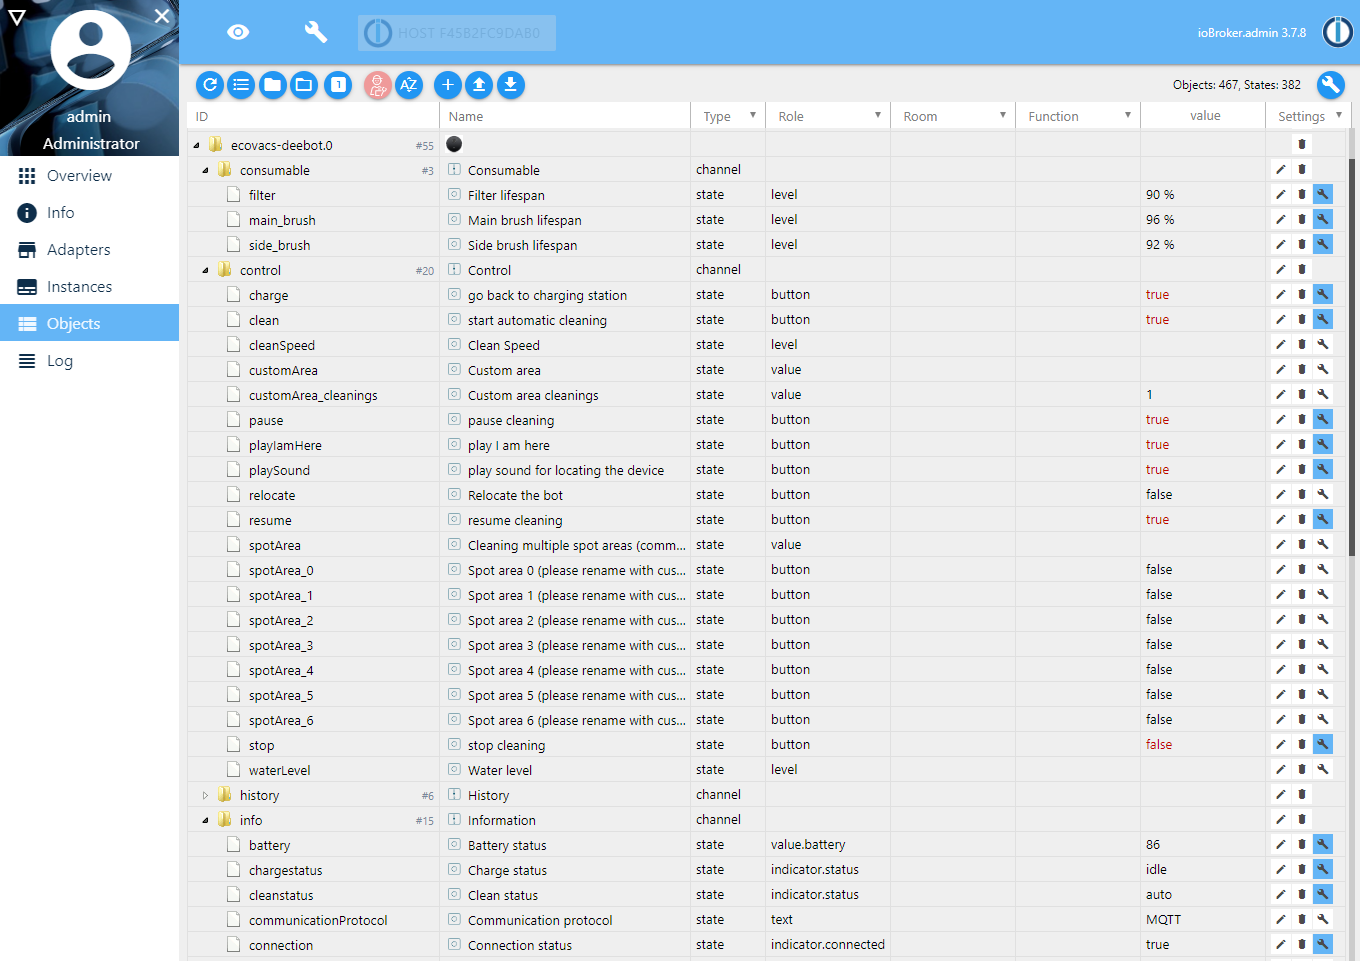
Task: Open objects table configuration wrench
Action: [x=1330, y=85]
